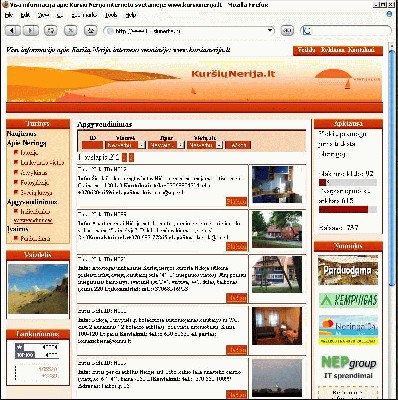Click the Forward arrow toolbar button
Image resolution: width=398 pixels, height=400 pixels.
(x=31, y=31)
